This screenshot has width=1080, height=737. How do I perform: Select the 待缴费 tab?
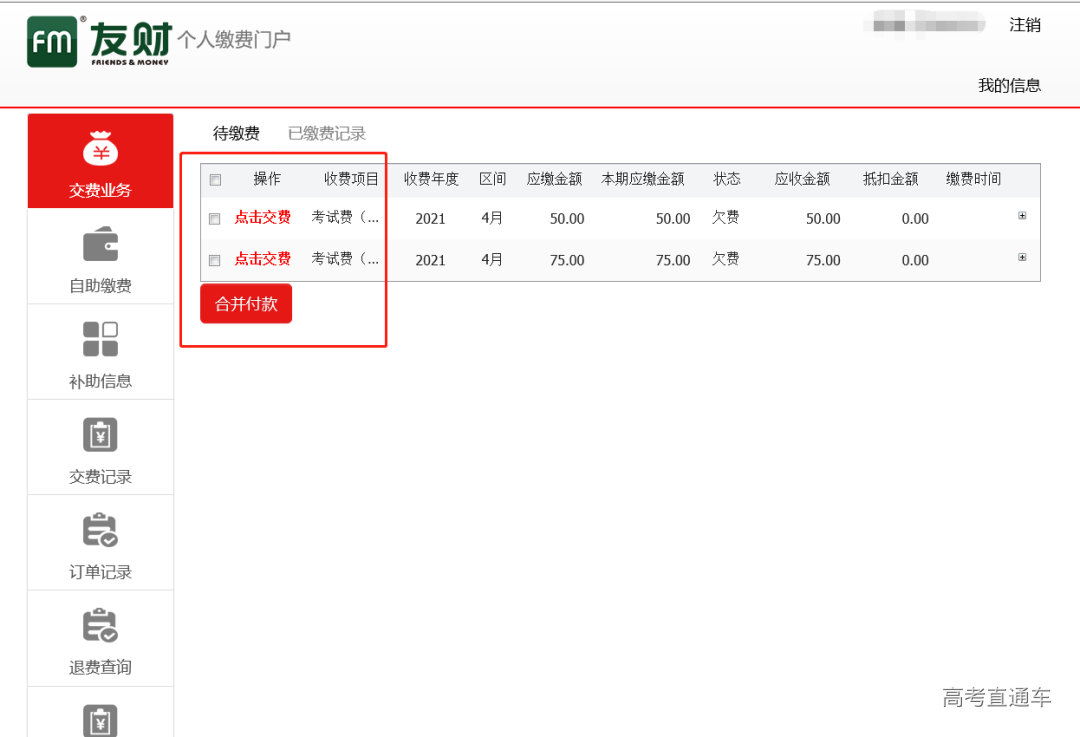pyautogui.click(x=237, y=132)
